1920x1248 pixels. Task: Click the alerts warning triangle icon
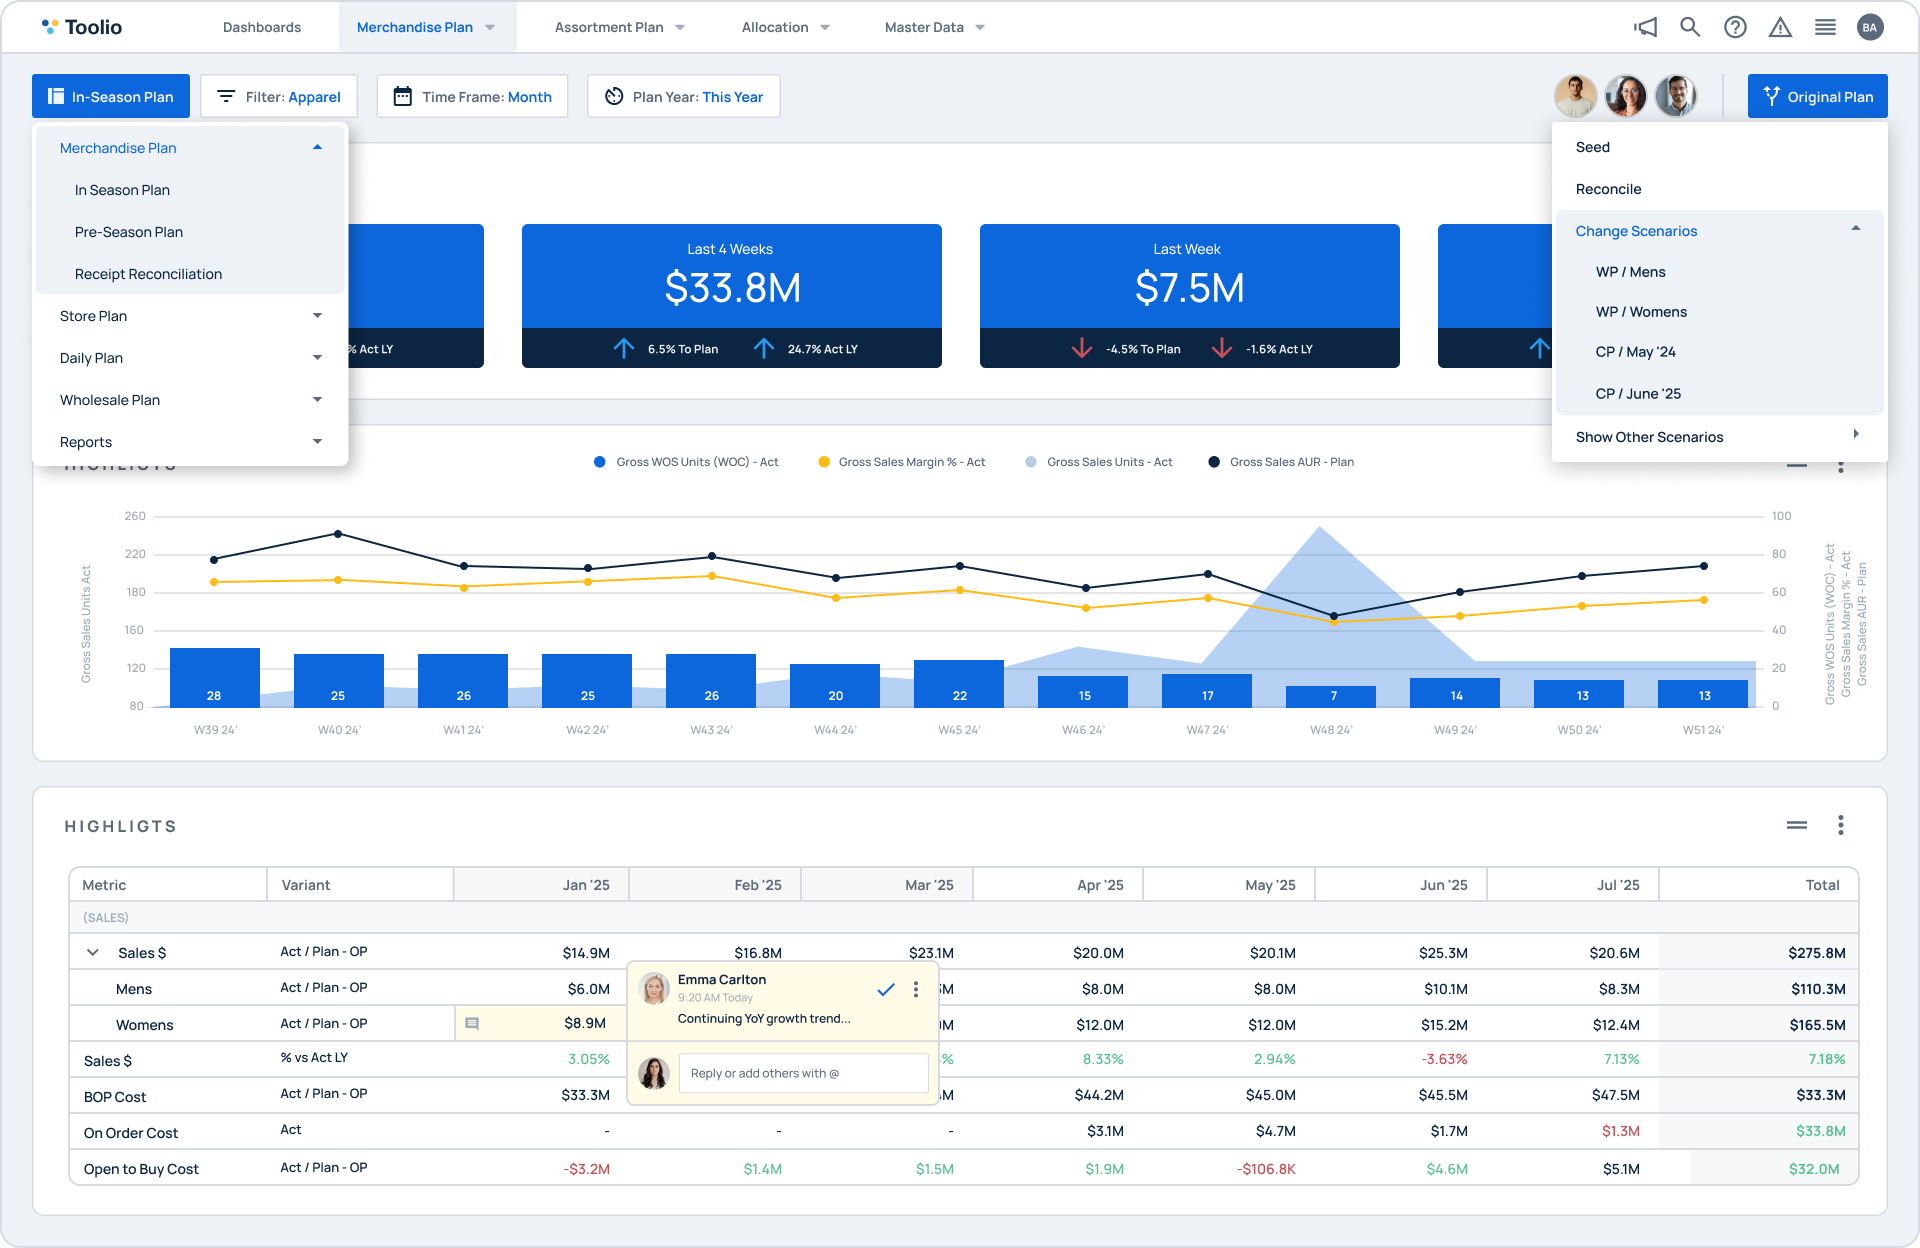(1780, 27)
